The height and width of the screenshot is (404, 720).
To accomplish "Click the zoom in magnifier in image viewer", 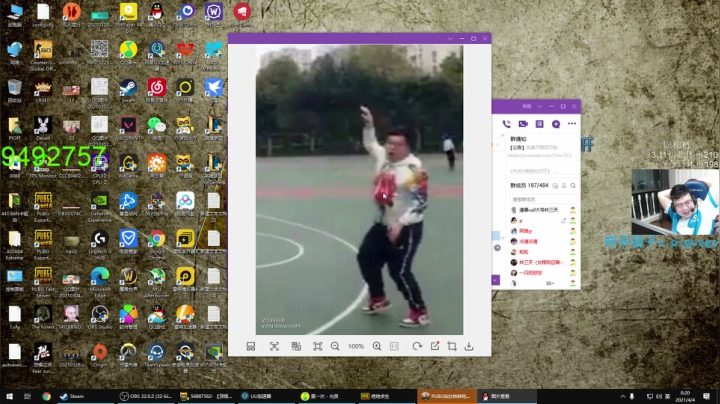I will (377, 346).
